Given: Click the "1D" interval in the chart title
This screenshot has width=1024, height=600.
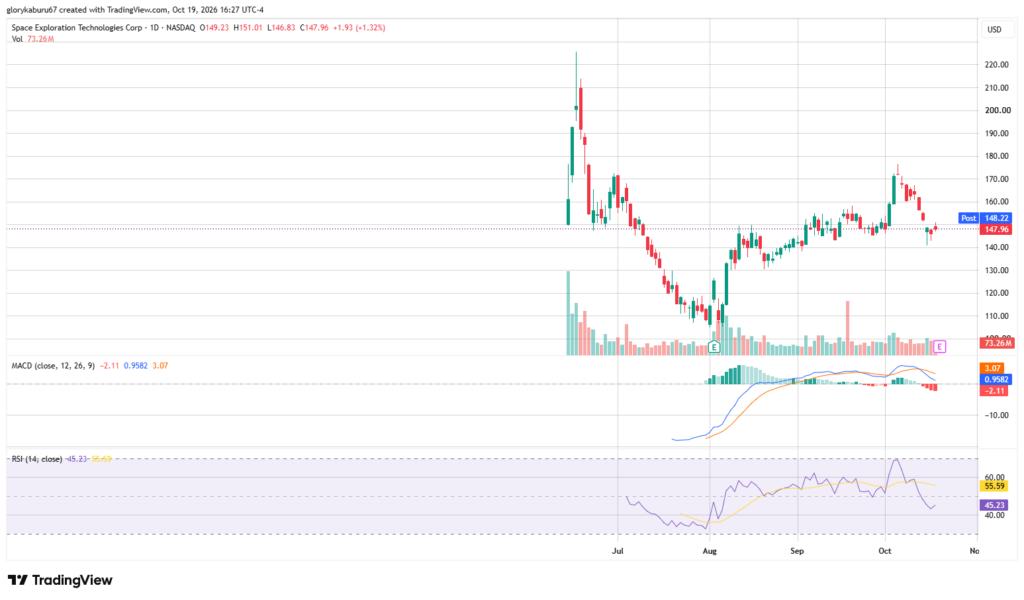Looking at the screenshot, I should click(153, 28).
